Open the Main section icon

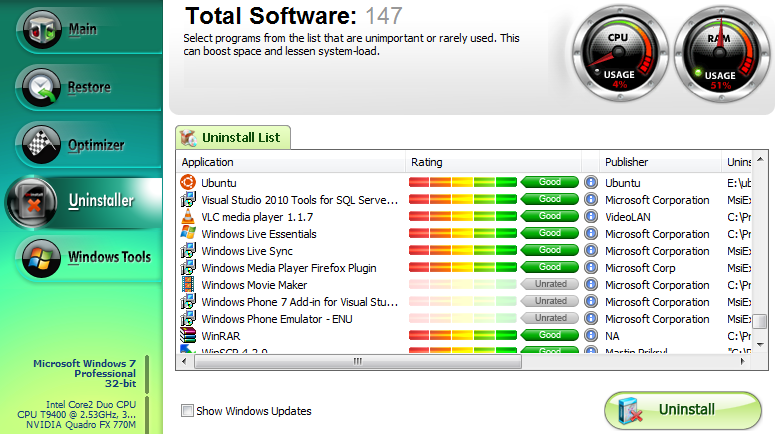[42, 30]
